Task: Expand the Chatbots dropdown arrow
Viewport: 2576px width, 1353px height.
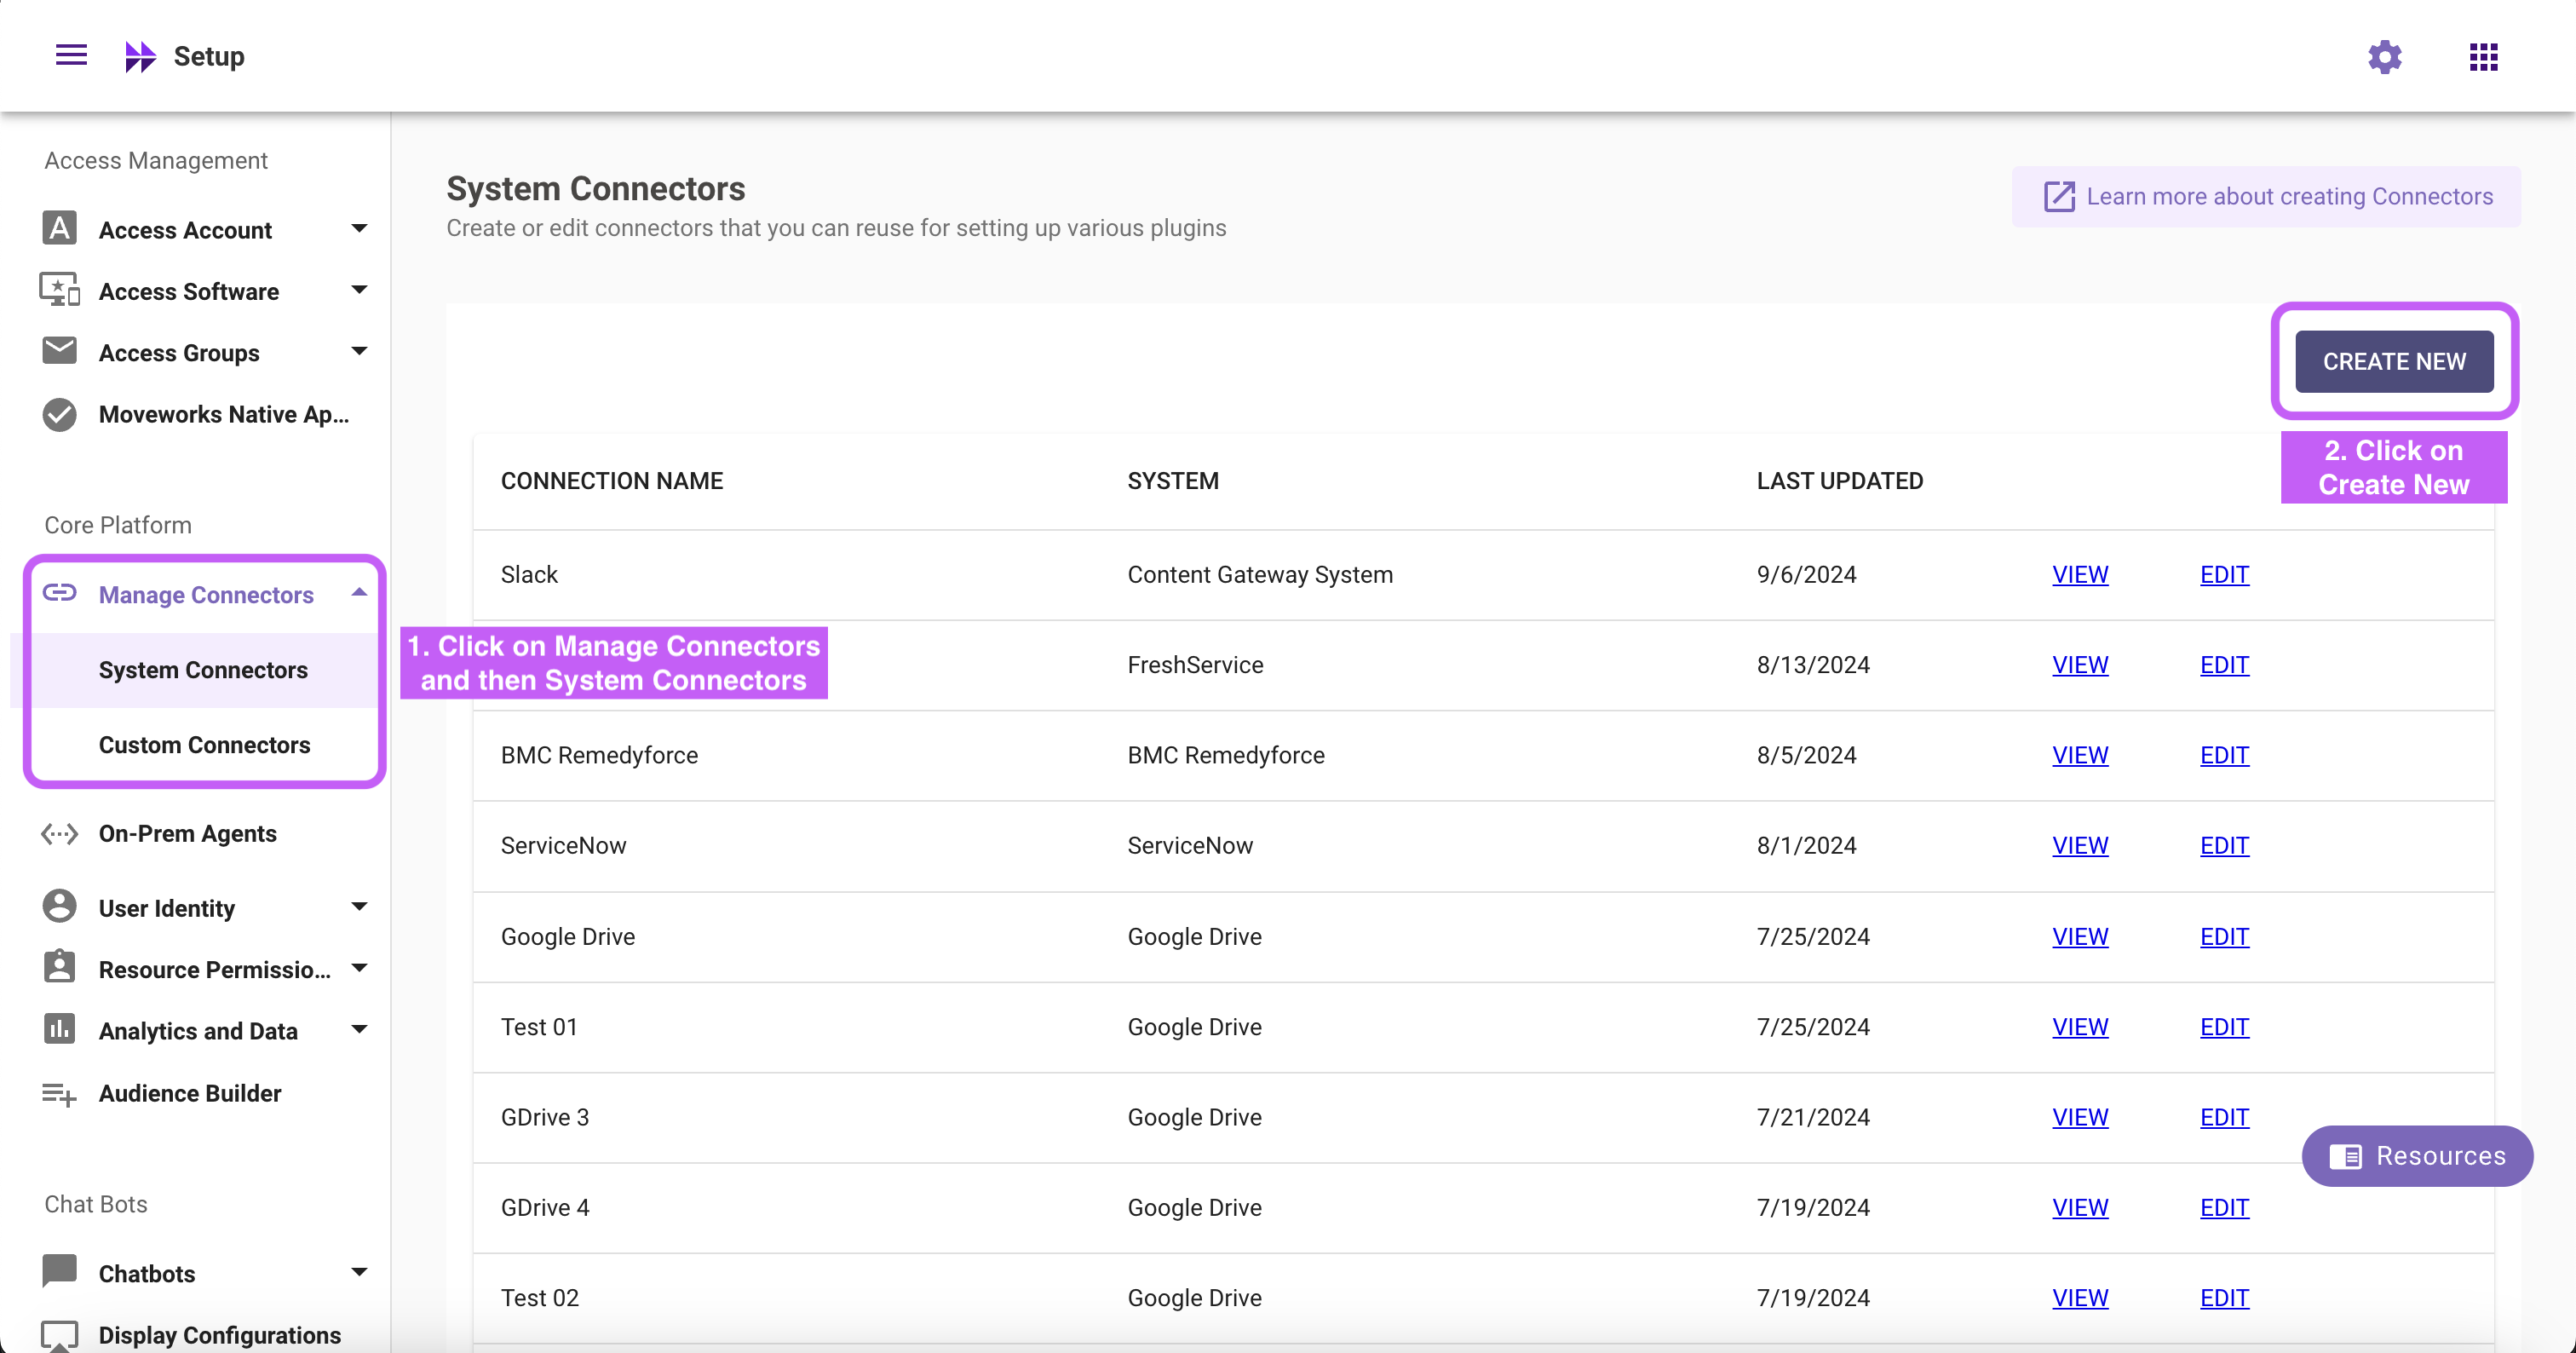Action: 359,1272
